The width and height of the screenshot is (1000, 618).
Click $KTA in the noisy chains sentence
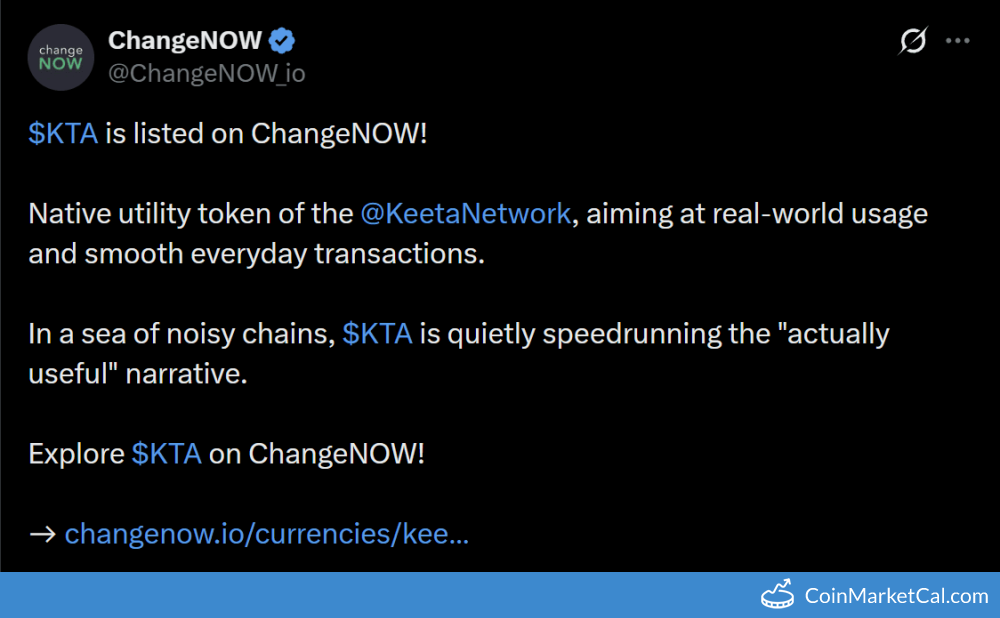pyautogui.click(x=377, y=334)
